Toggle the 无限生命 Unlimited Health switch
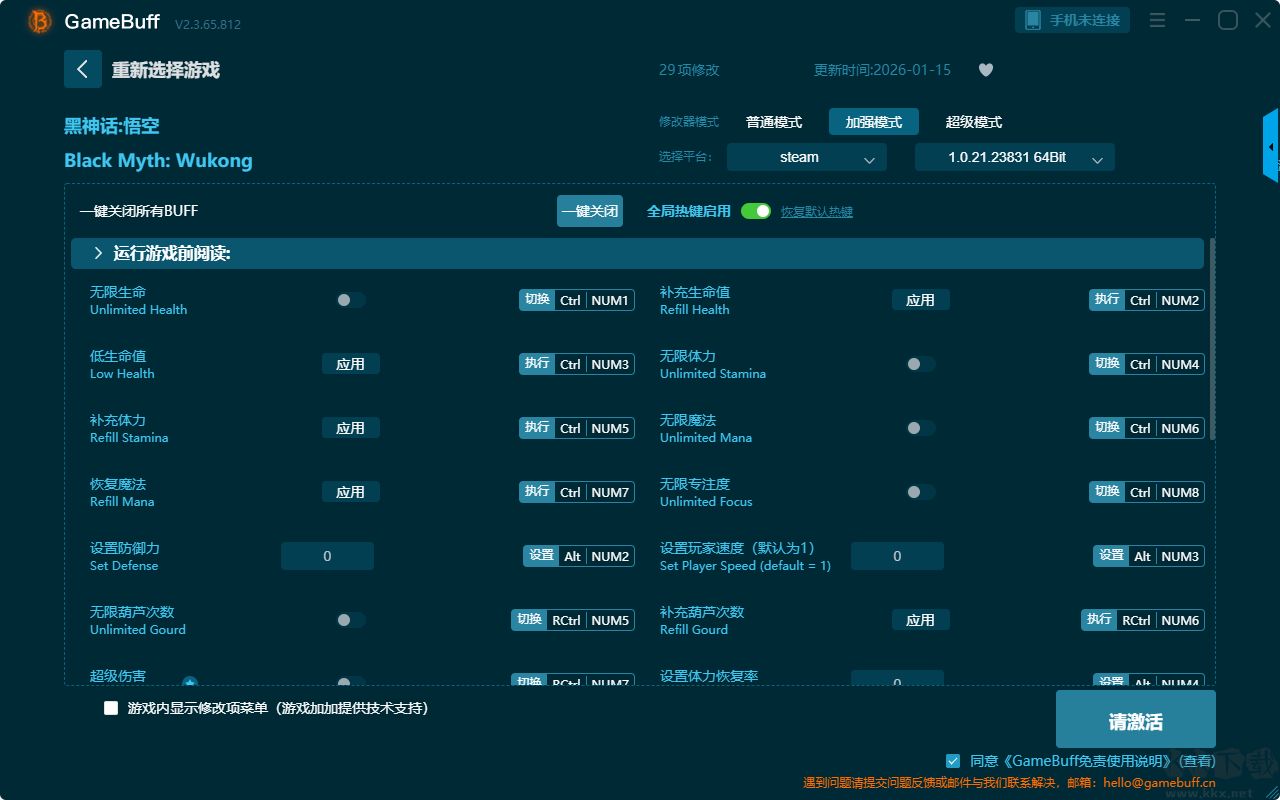1280x800 pixels. click(350, 300)
